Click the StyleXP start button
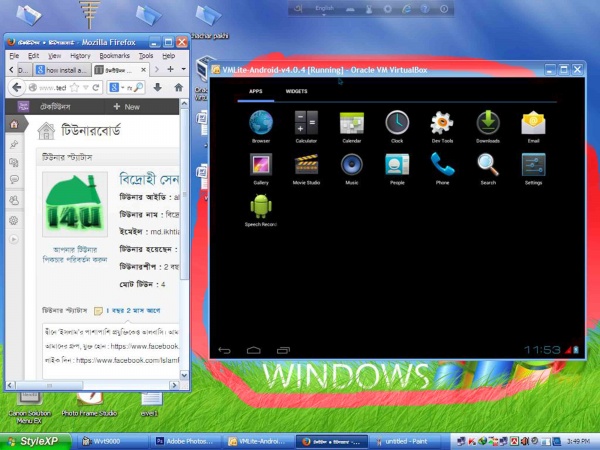Screen dimensions: 600x450 coord(34,441)
